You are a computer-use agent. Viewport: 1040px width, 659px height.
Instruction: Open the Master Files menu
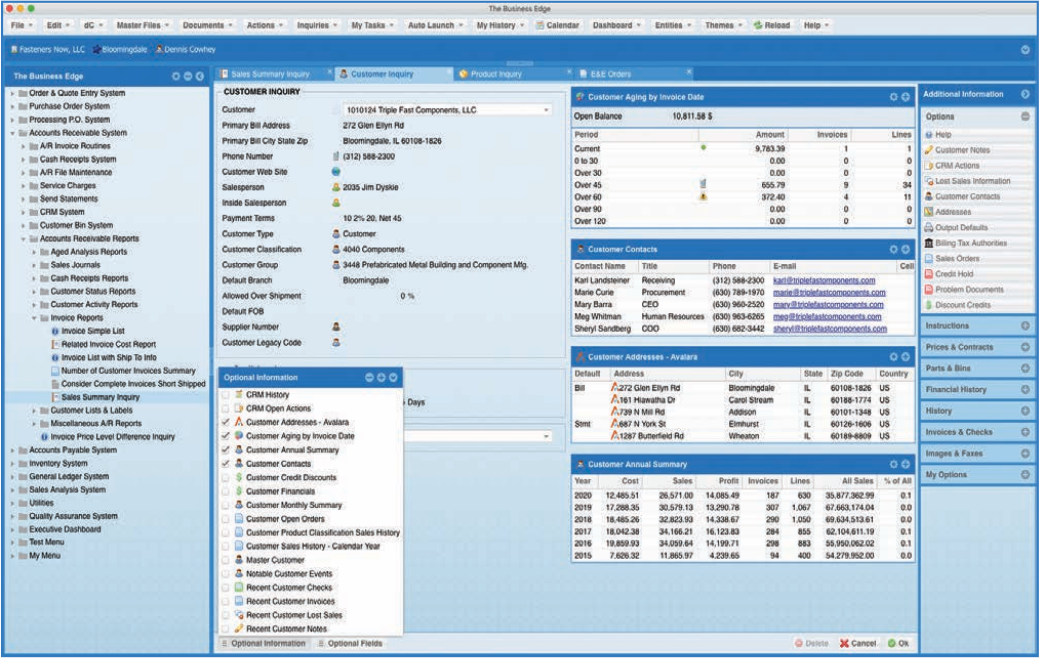click(143, 25)
